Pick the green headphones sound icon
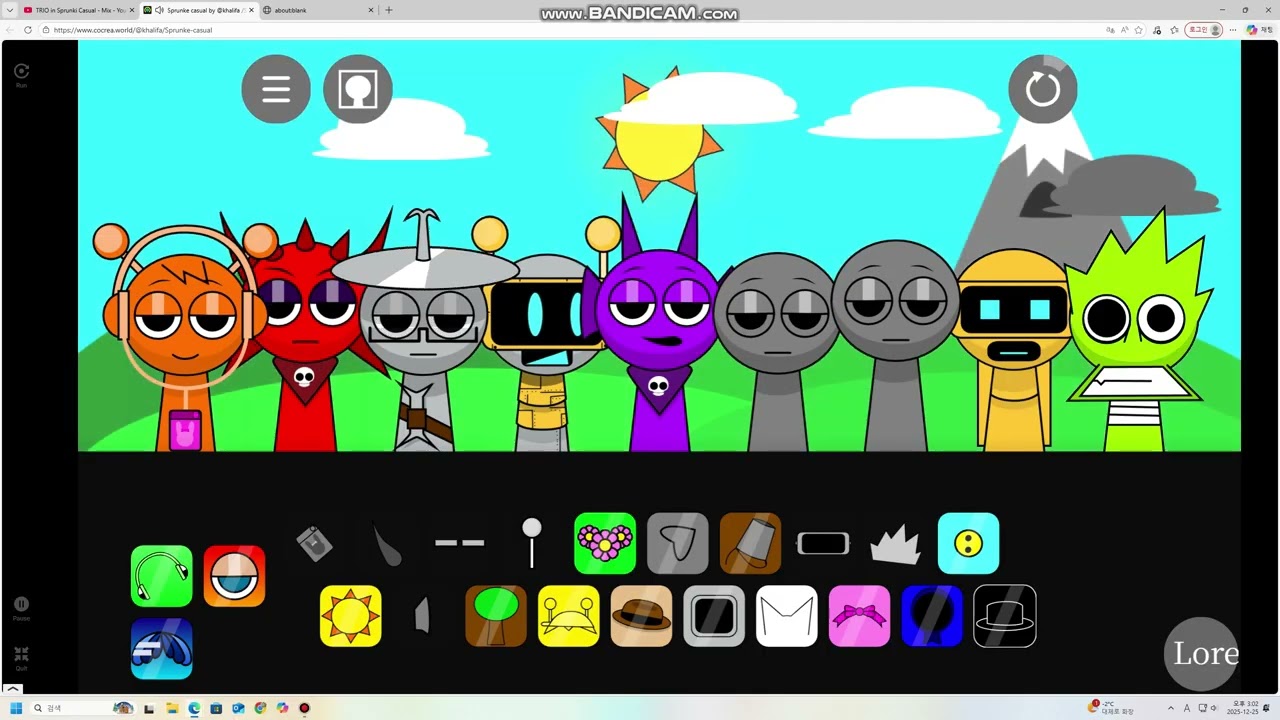Image resolution: width=1280 pixels, height=720 pixels. [162, 576]
